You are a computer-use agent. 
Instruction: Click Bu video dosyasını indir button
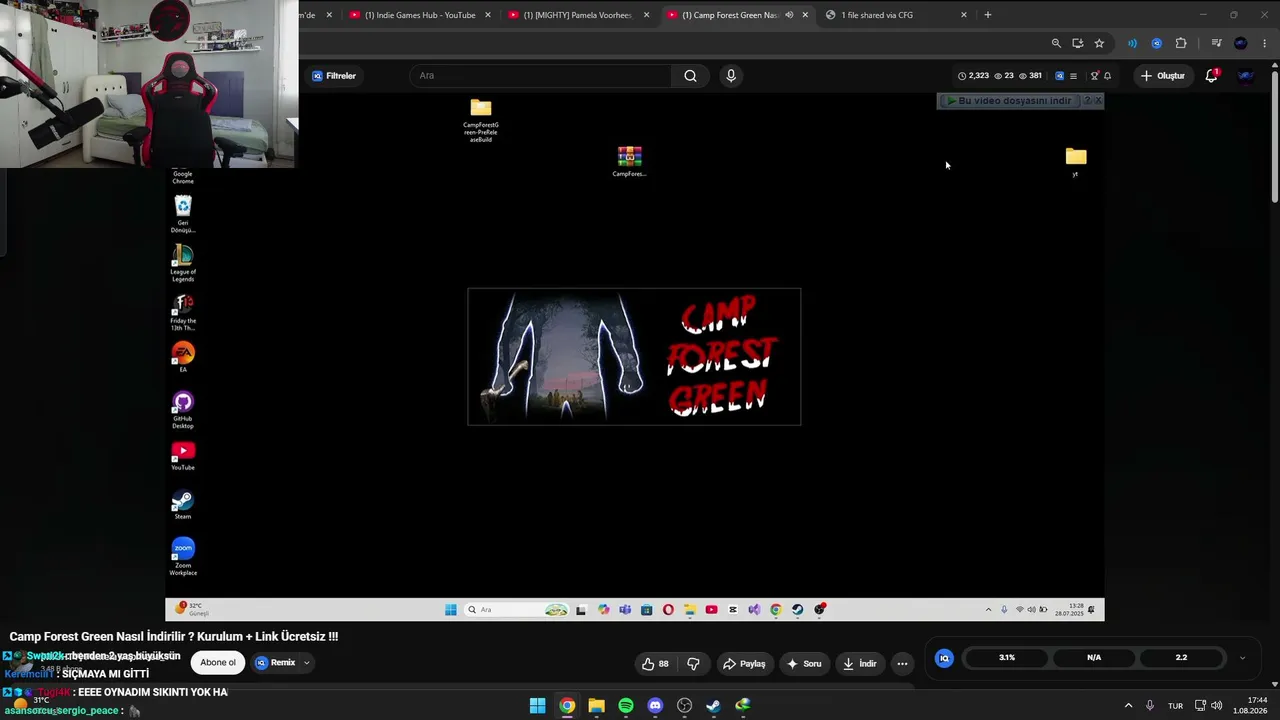[1009, 101]
